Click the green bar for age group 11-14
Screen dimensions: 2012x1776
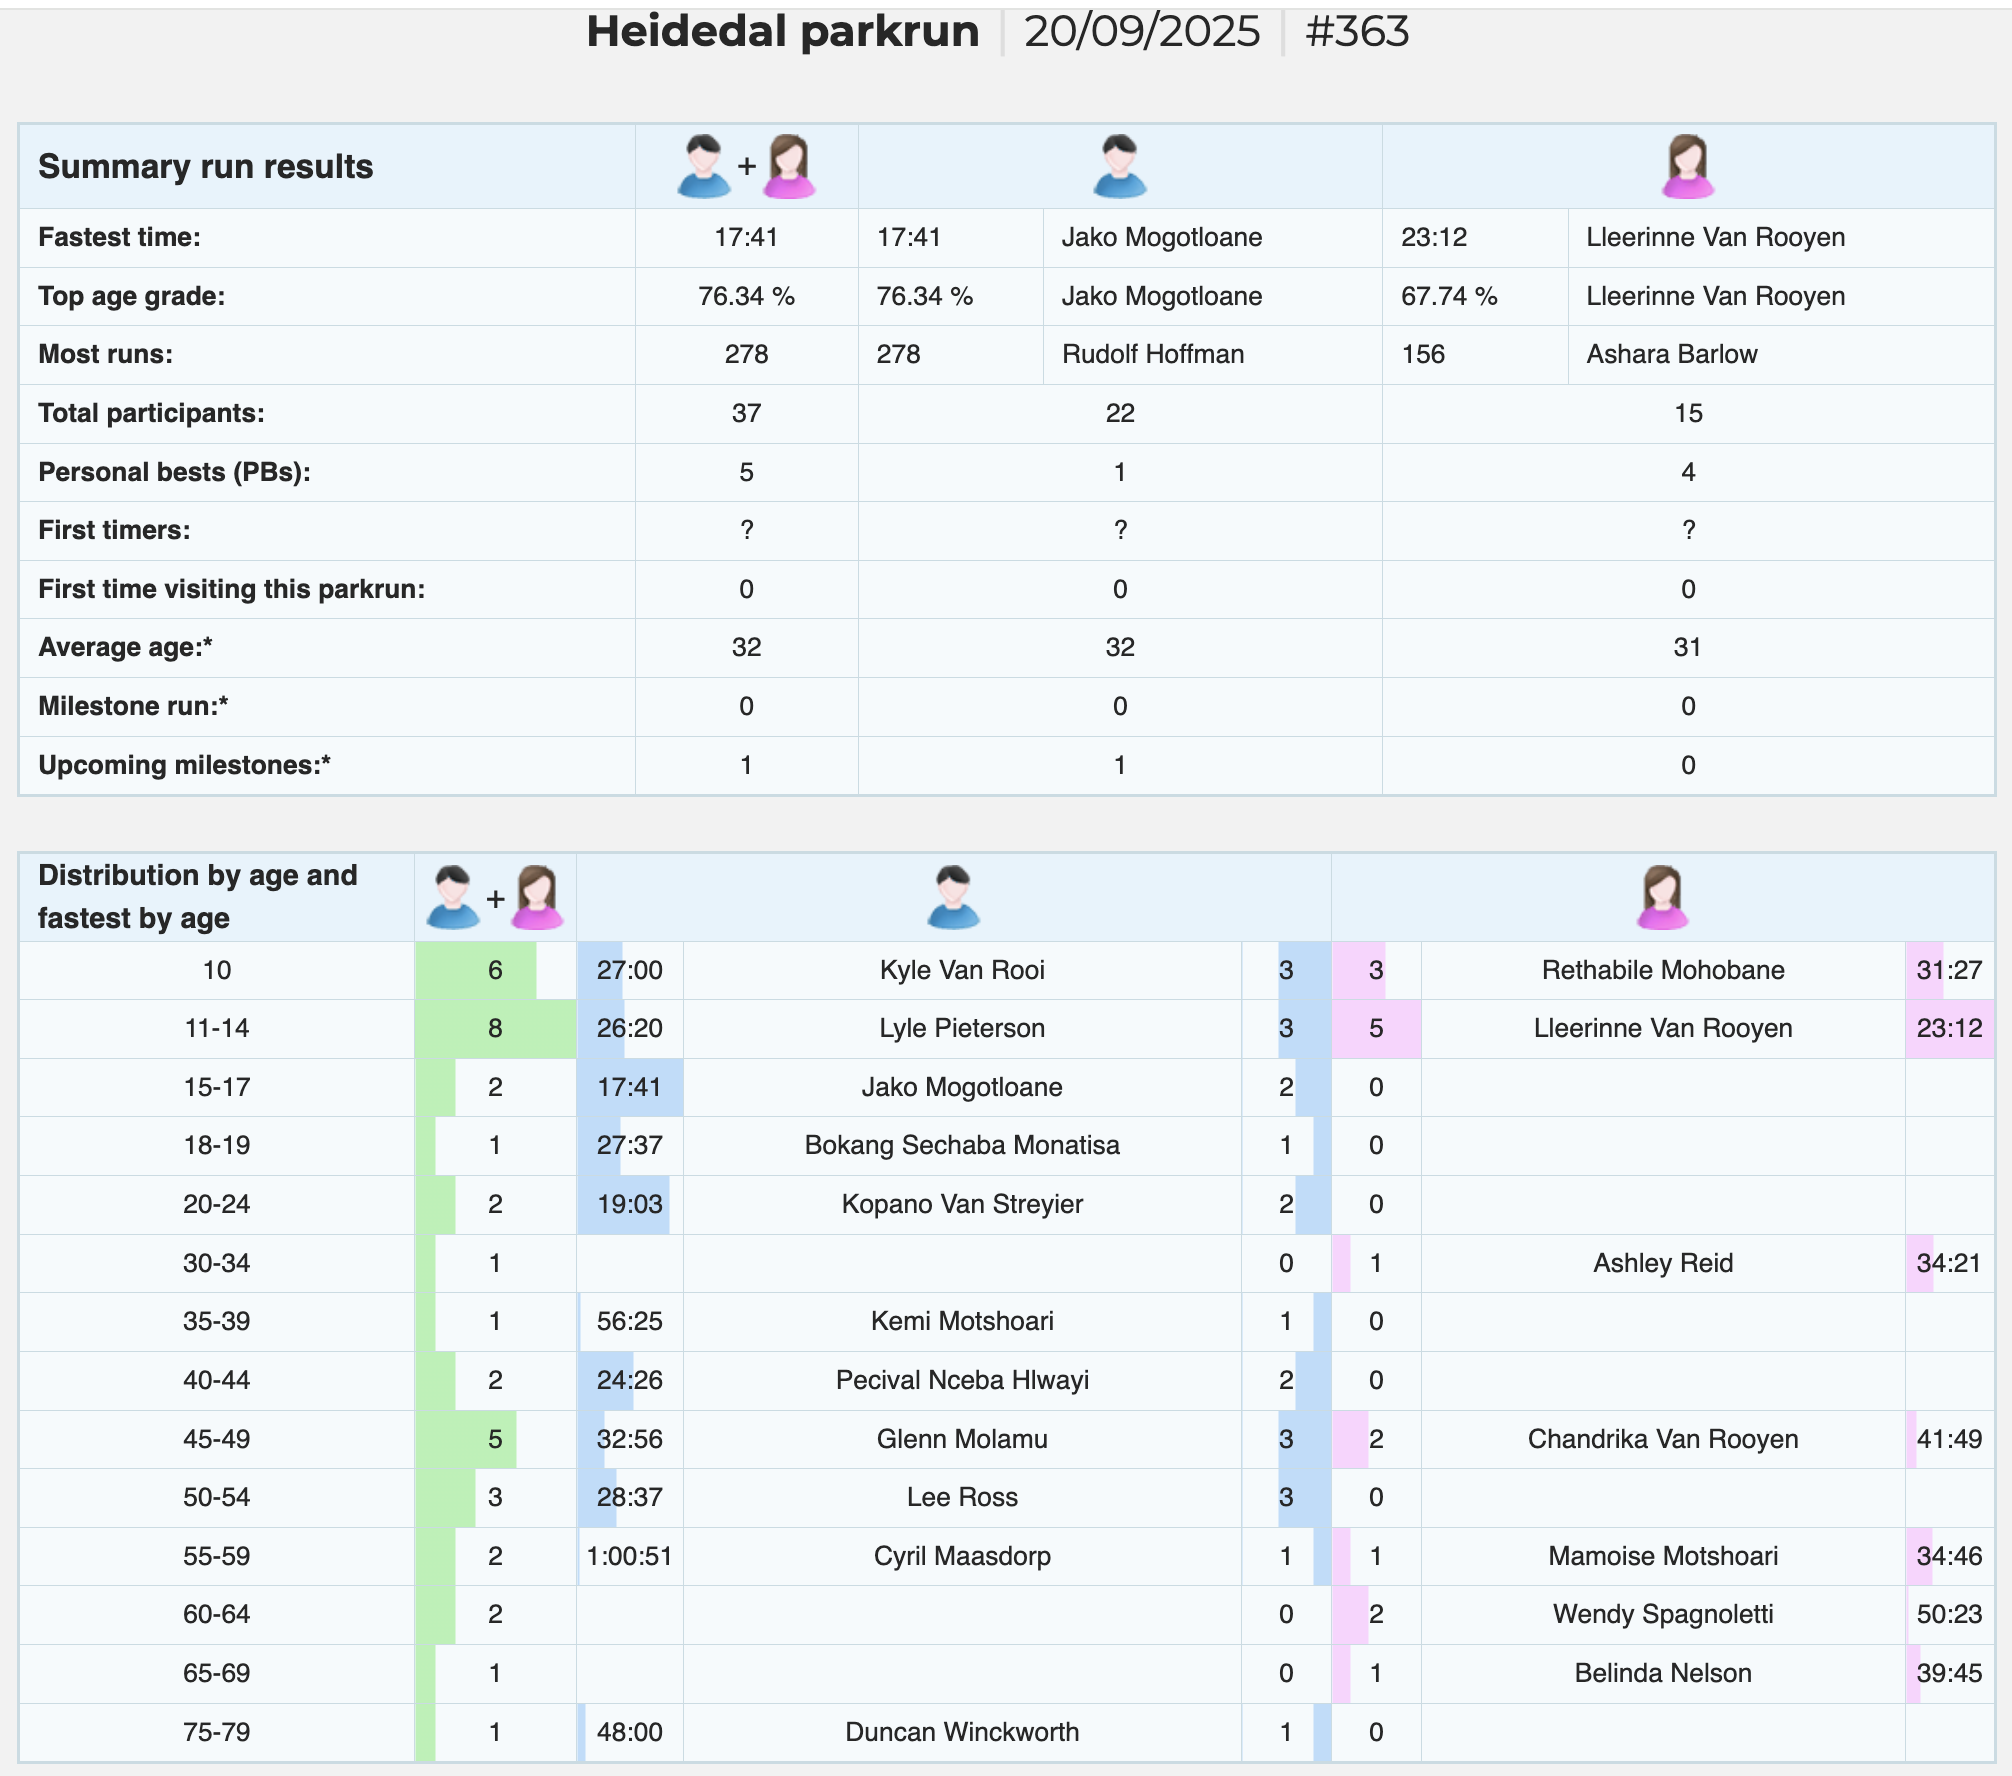click(495, 1028)
